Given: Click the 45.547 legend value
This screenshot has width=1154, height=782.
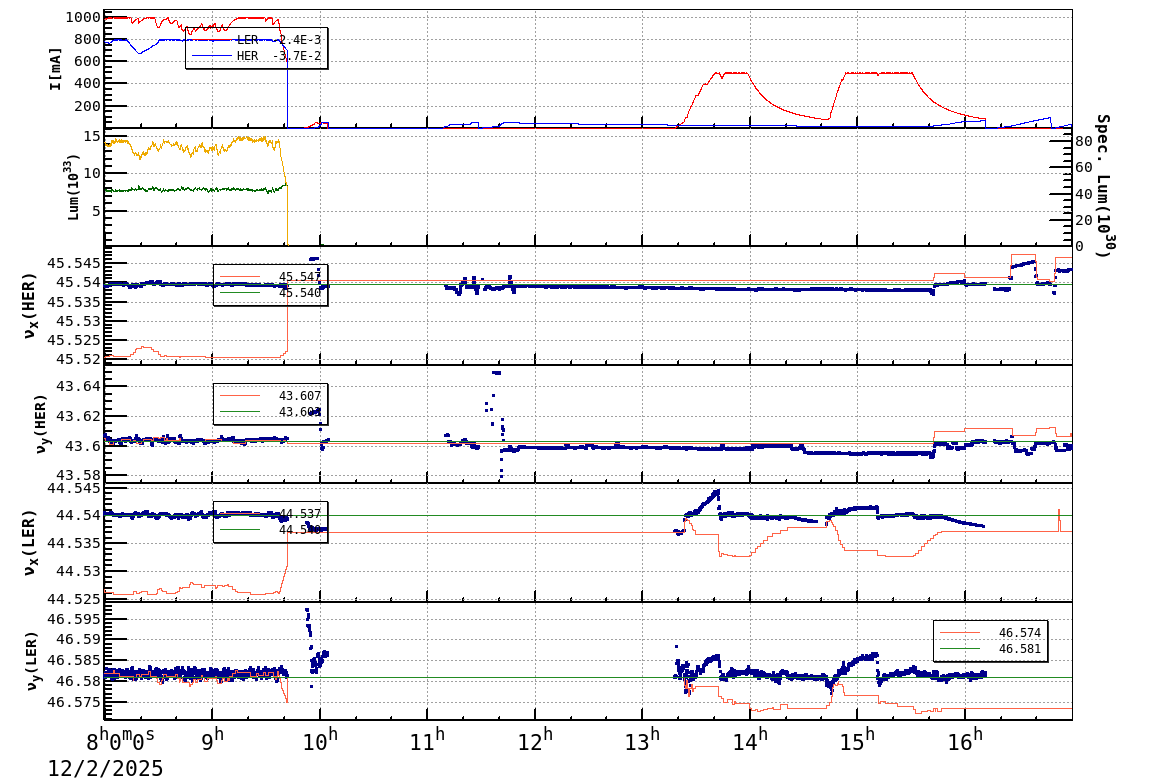Looking at the screenshot, I should (x=300, y=277).
